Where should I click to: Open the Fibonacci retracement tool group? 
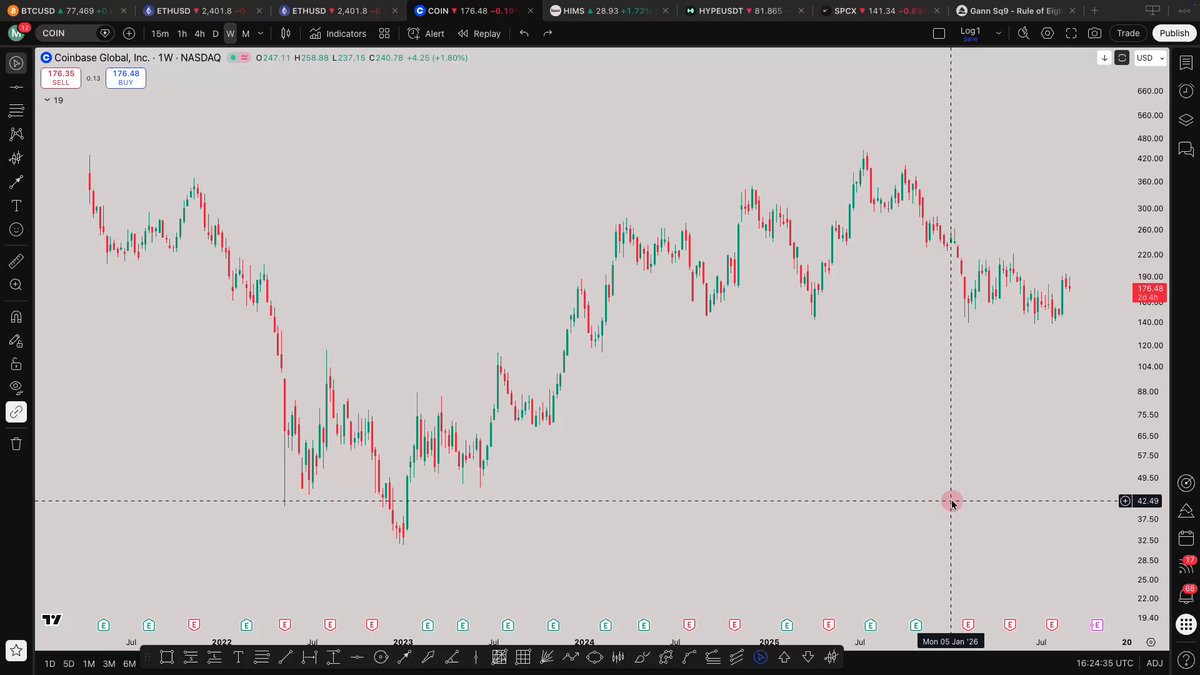16,110
